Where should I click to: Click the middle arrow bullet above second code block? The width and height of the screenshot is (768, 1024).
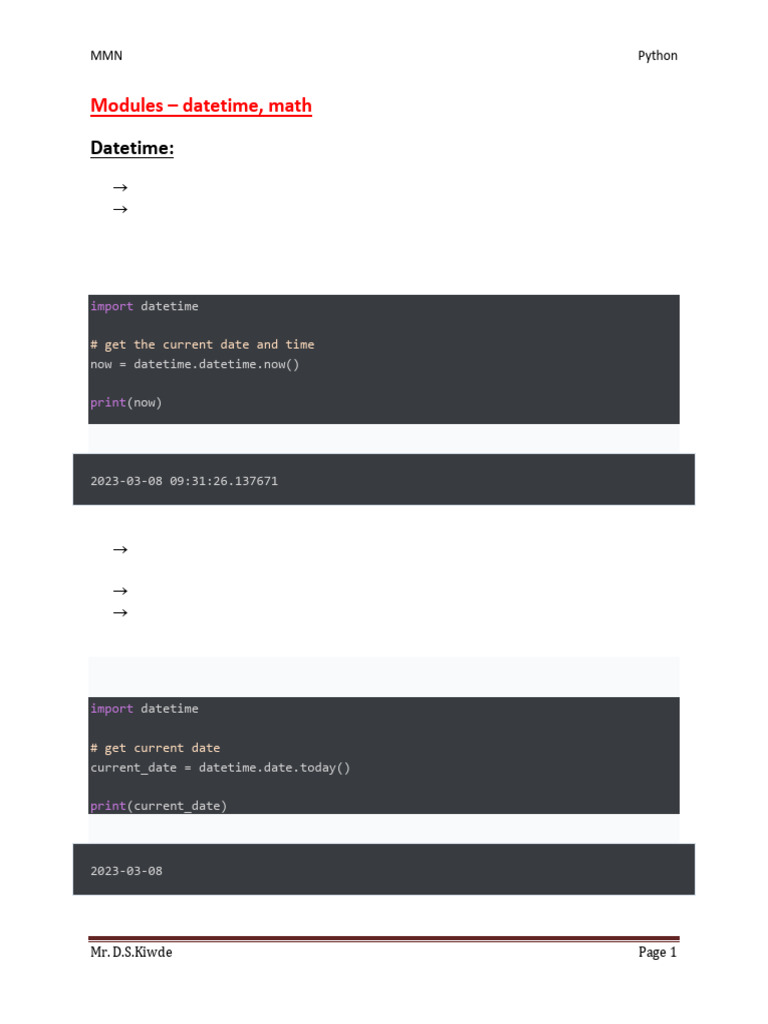point(121,591)
